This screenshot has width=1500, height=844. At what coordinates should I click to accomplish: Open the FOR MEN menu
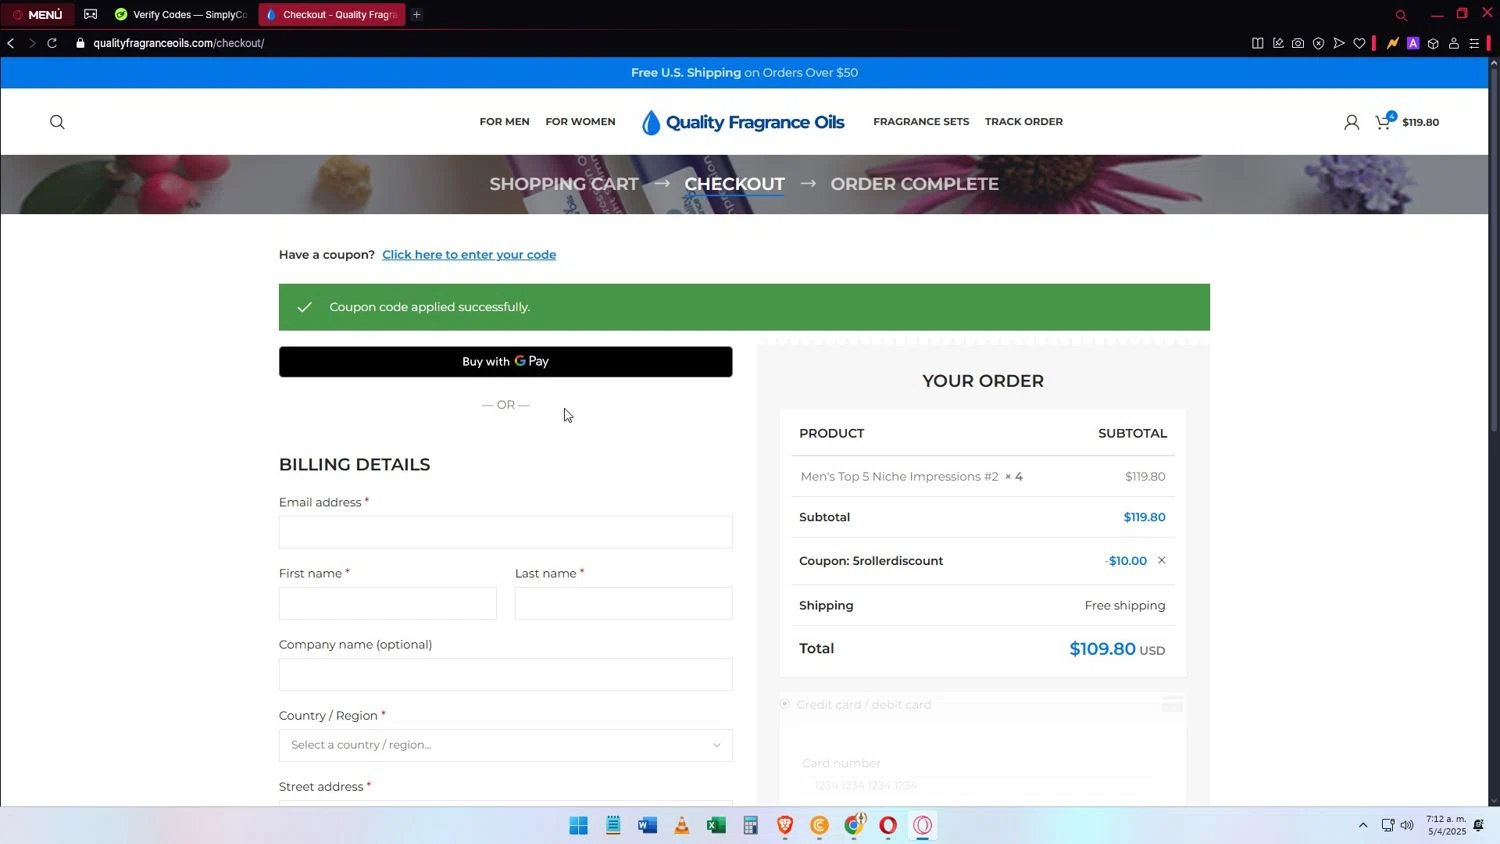tap(504, 122)
